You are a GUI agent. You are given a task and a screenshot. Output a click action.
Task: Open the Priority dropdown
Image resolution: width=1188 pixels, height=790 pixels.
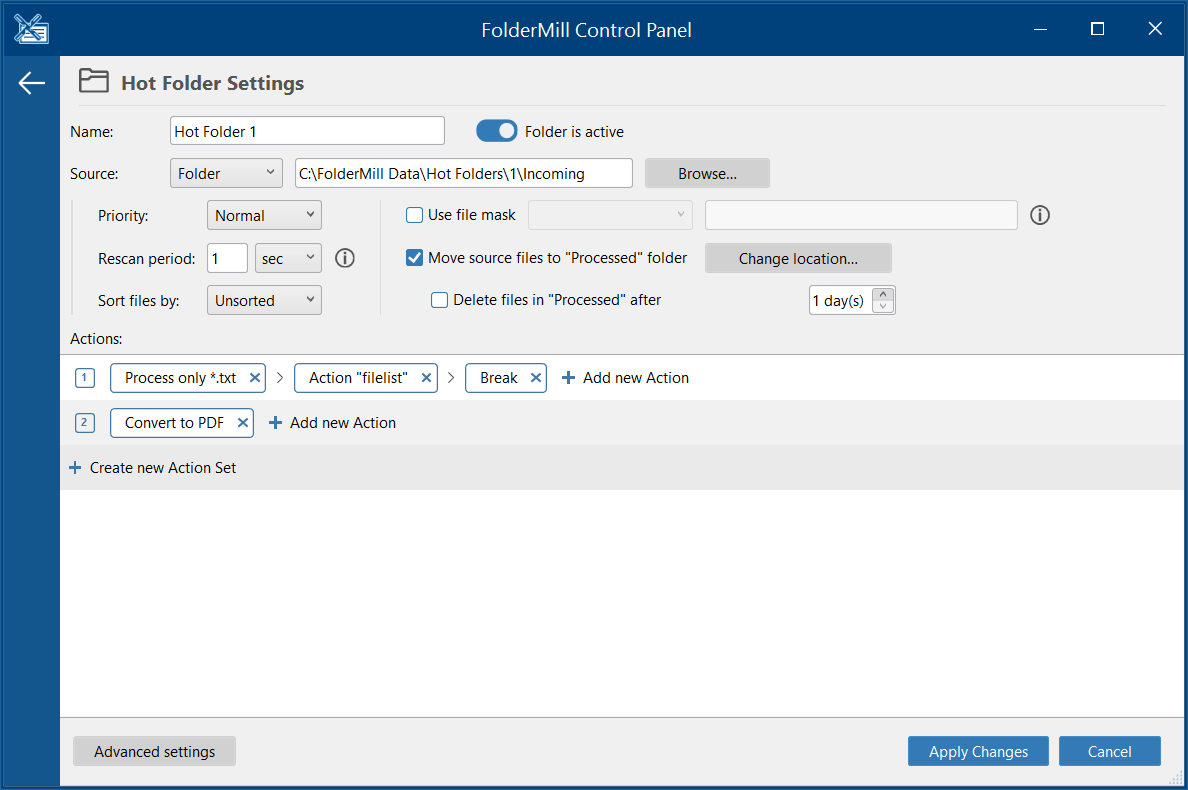coord(264,214)
